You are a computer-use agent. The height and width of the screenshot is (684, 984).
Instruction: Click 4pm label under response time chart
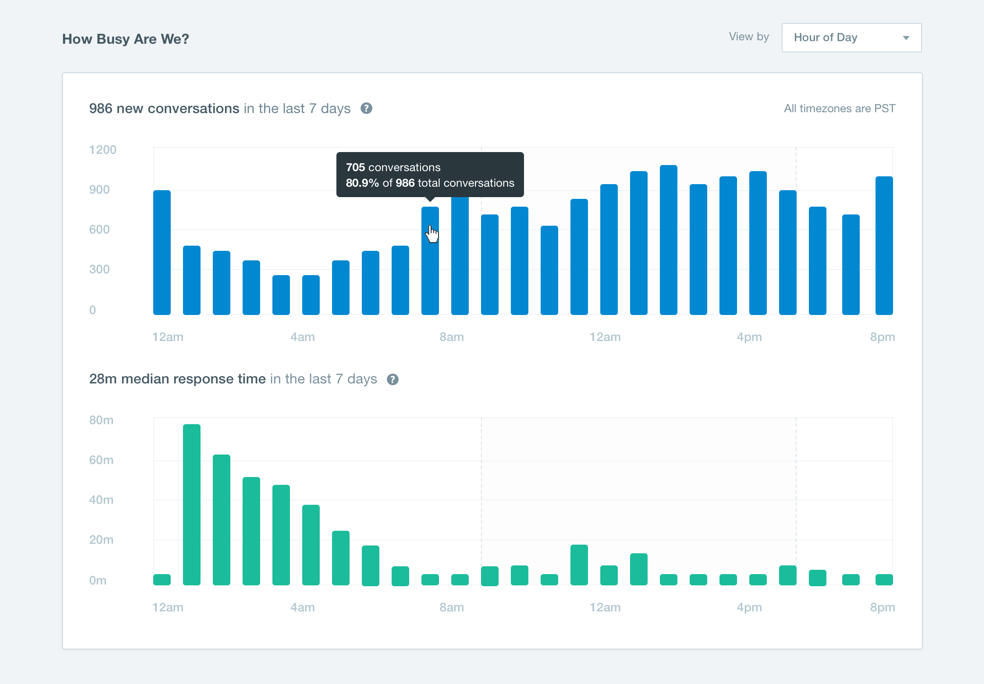coord(749,607)
